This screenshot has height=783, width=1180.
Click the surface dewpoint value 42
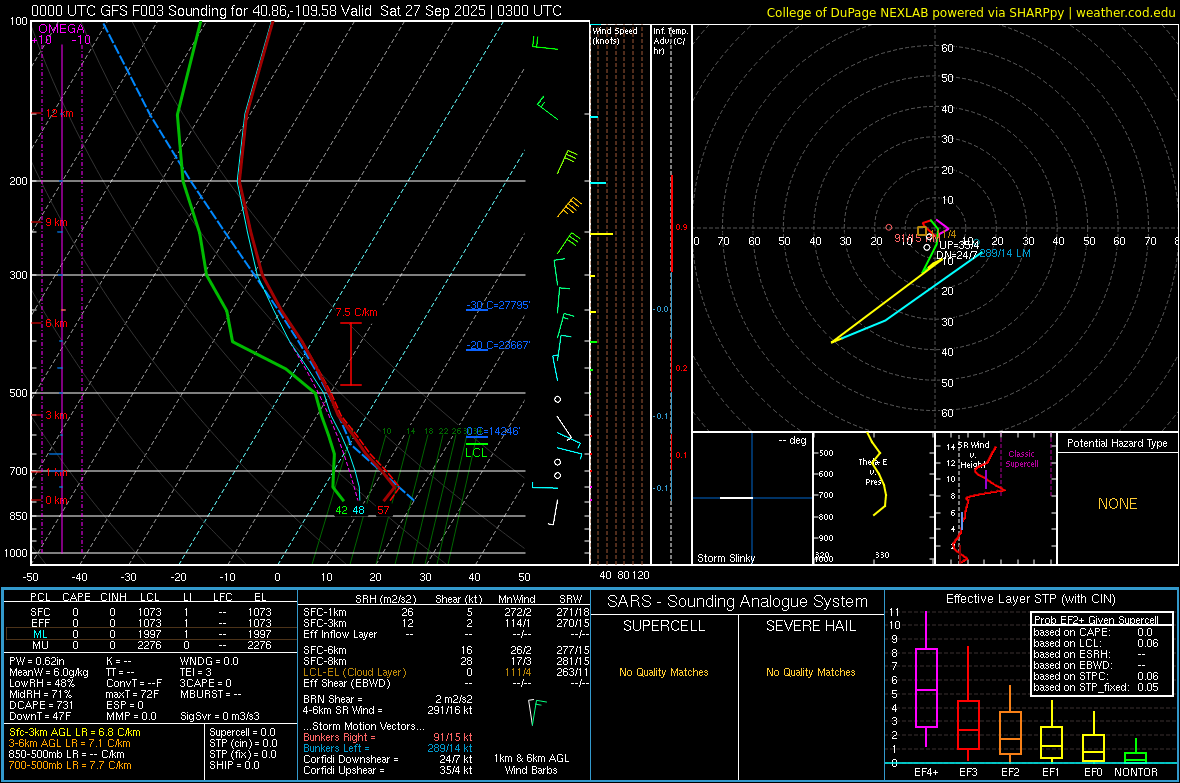click(342, 510)
